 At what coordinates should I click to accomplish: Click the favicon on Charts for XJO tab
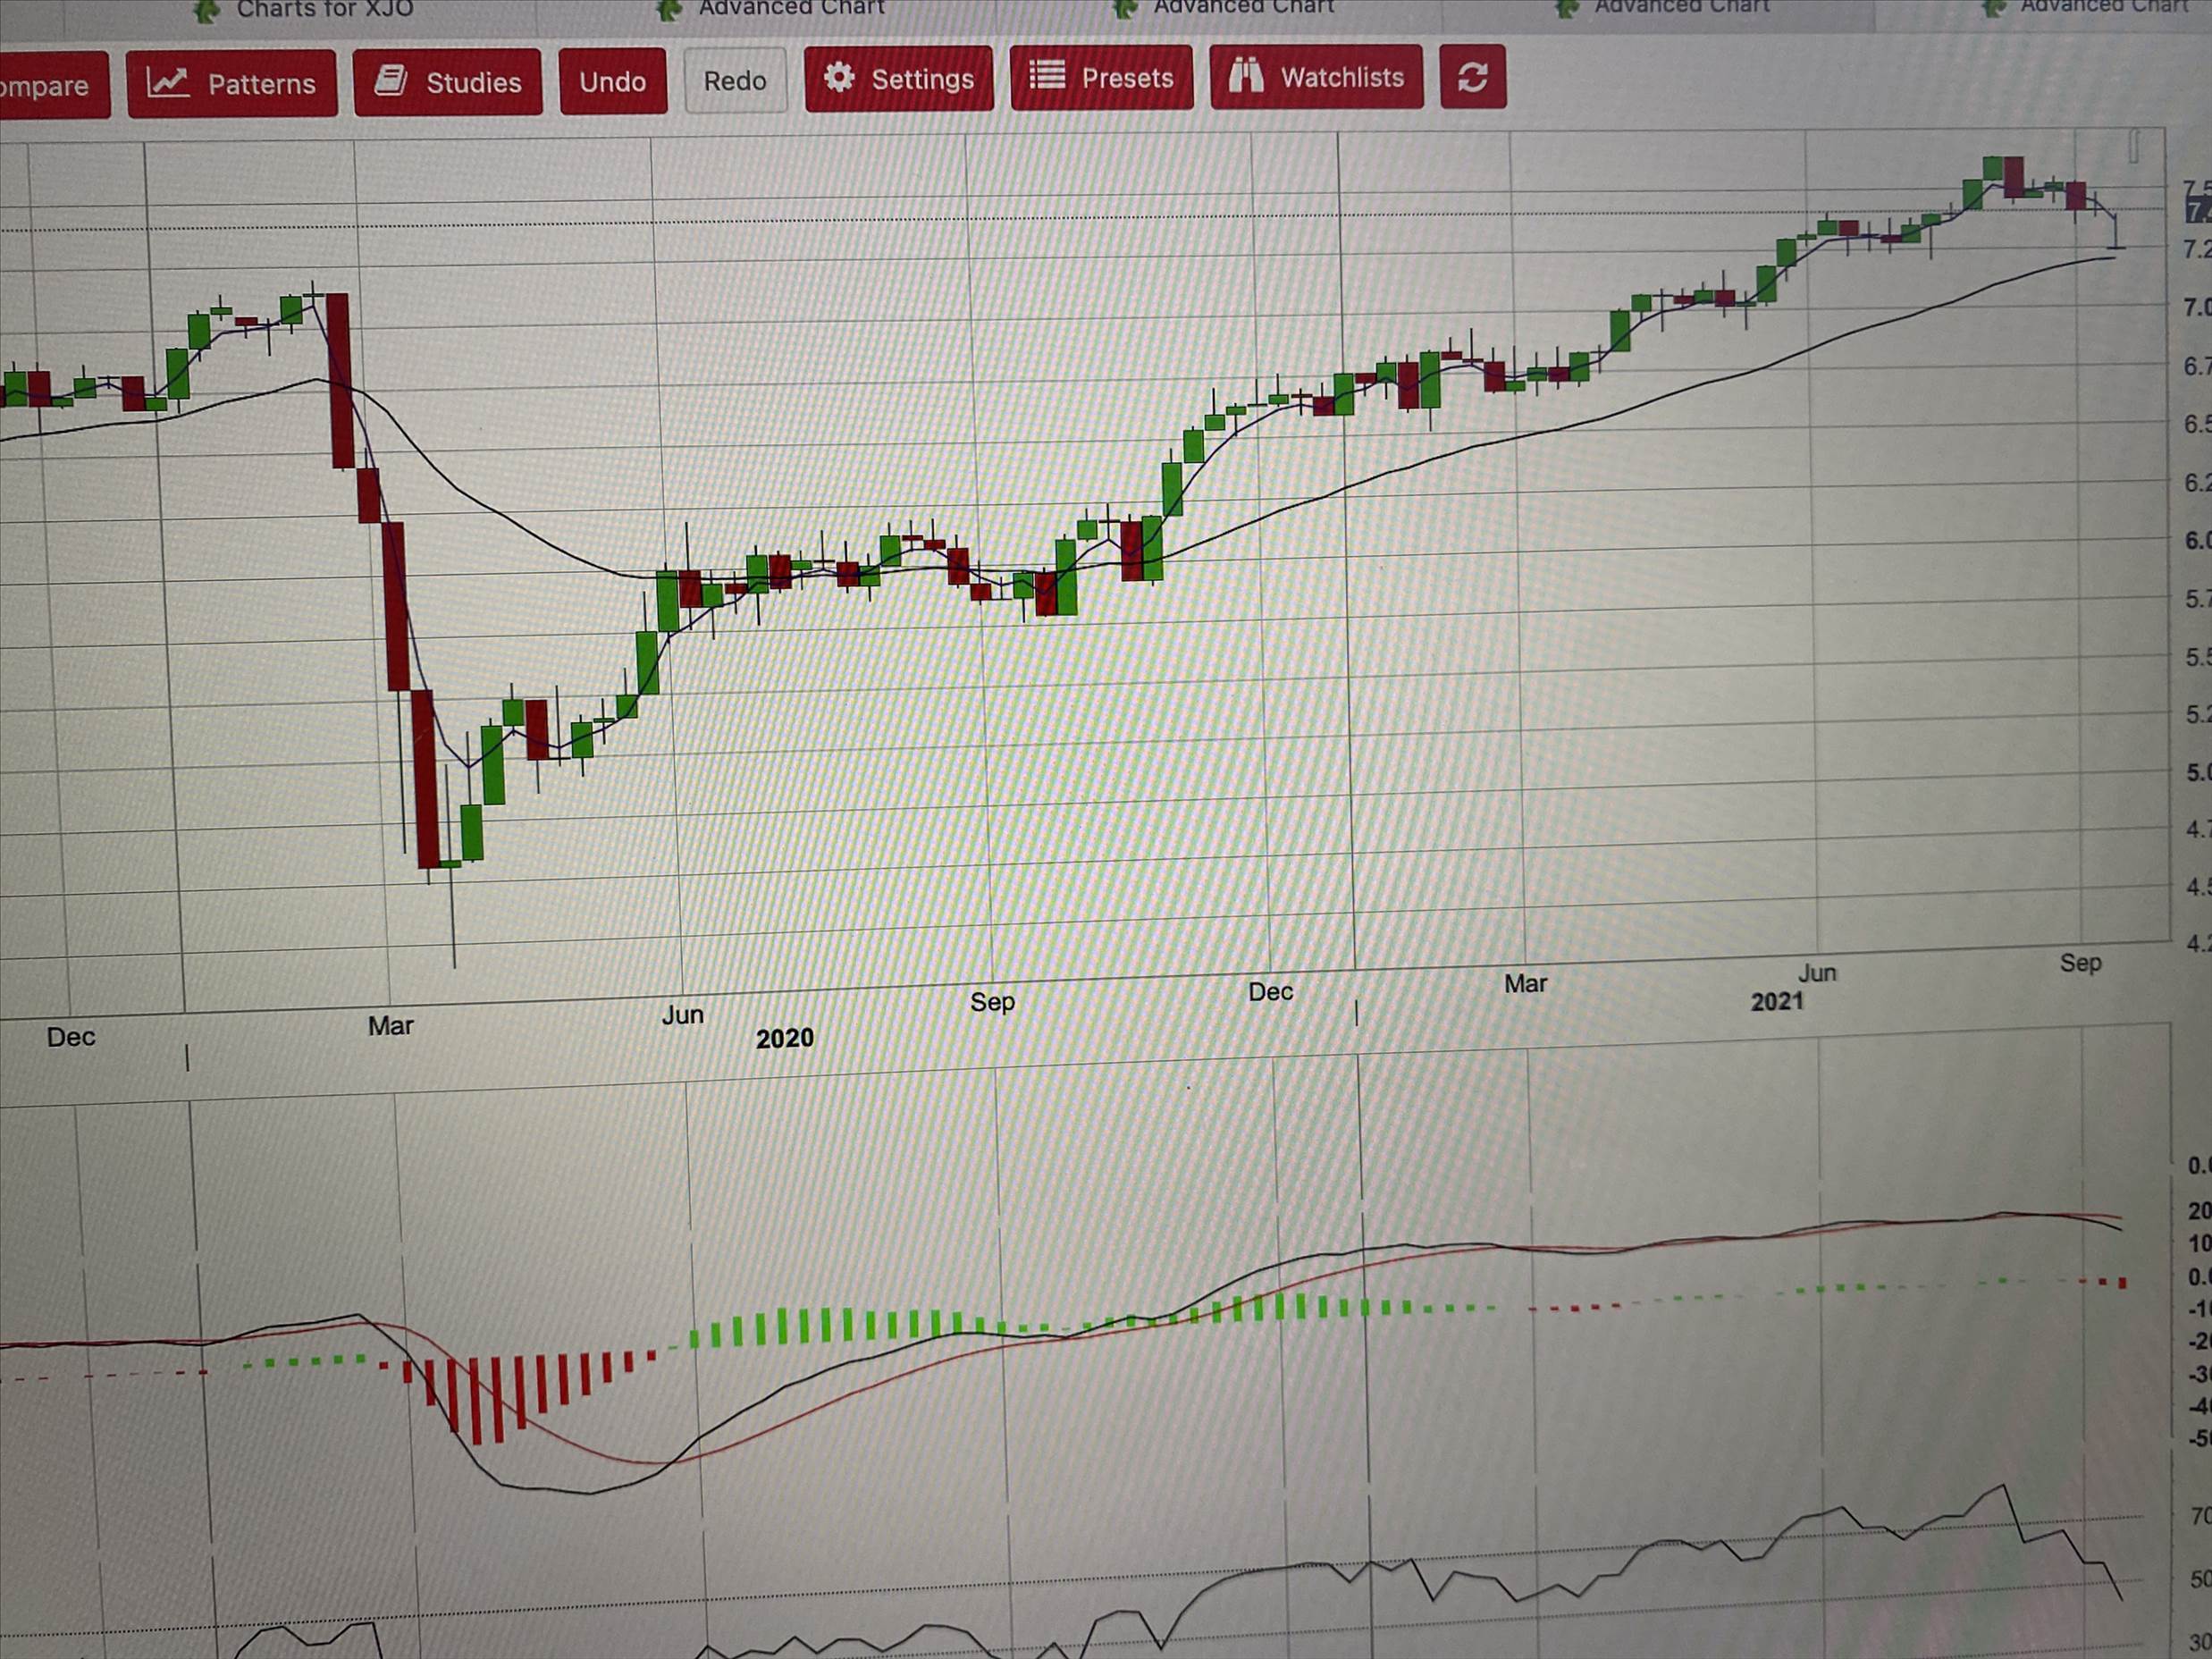click(206, 11)
